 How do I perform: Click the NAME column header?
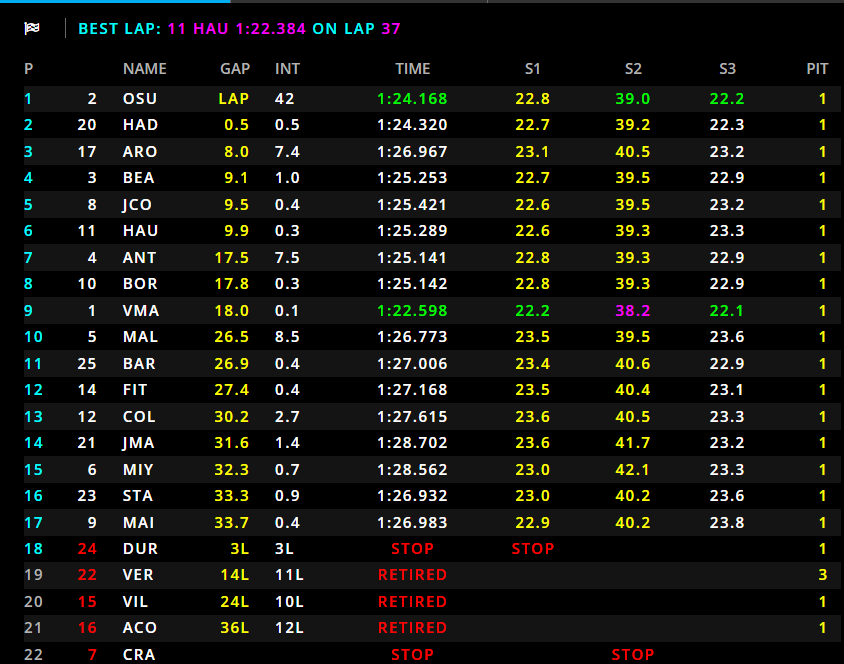(x=145, y=69)
